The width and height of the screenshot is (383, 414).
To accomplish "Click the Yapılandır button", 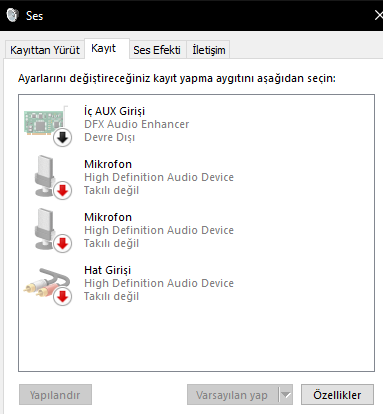I will coord(55,395).
